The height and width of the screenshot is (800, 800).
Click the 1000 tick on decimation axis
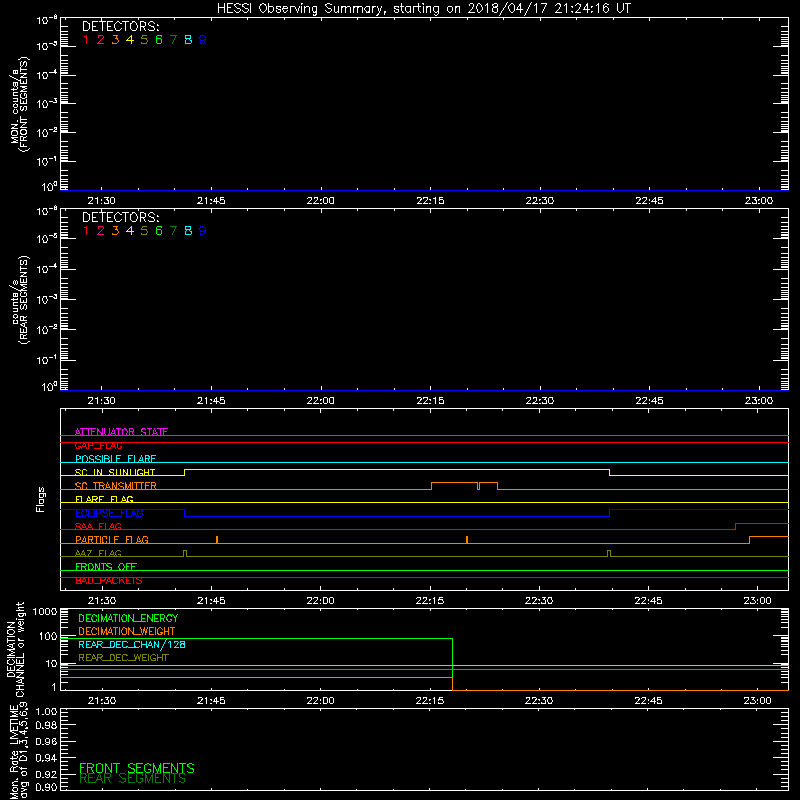[x=45, y=612]
